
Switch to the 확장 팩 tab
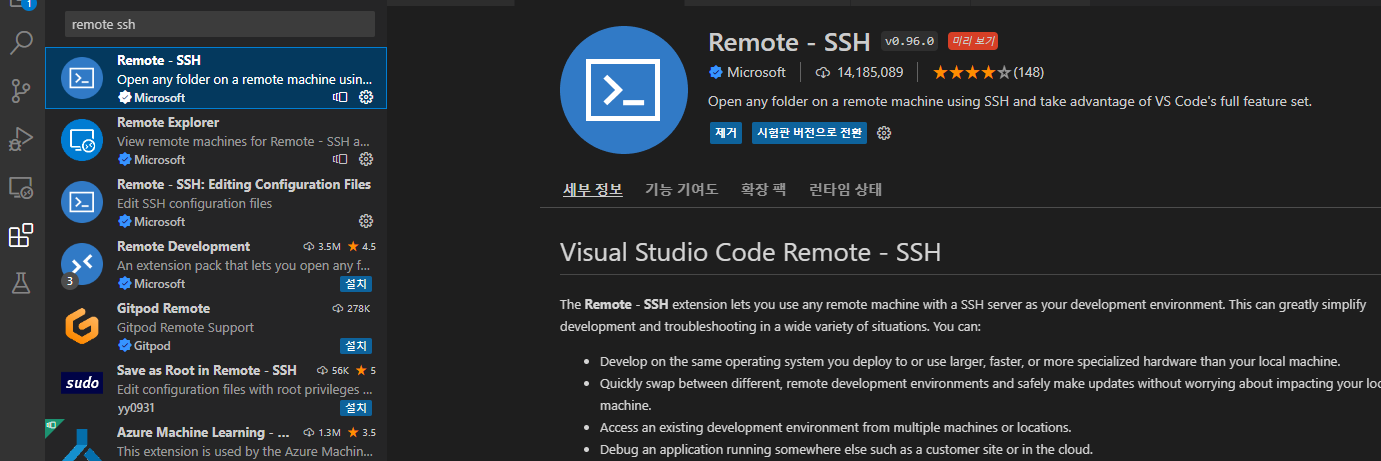click(x=763, y=189)
